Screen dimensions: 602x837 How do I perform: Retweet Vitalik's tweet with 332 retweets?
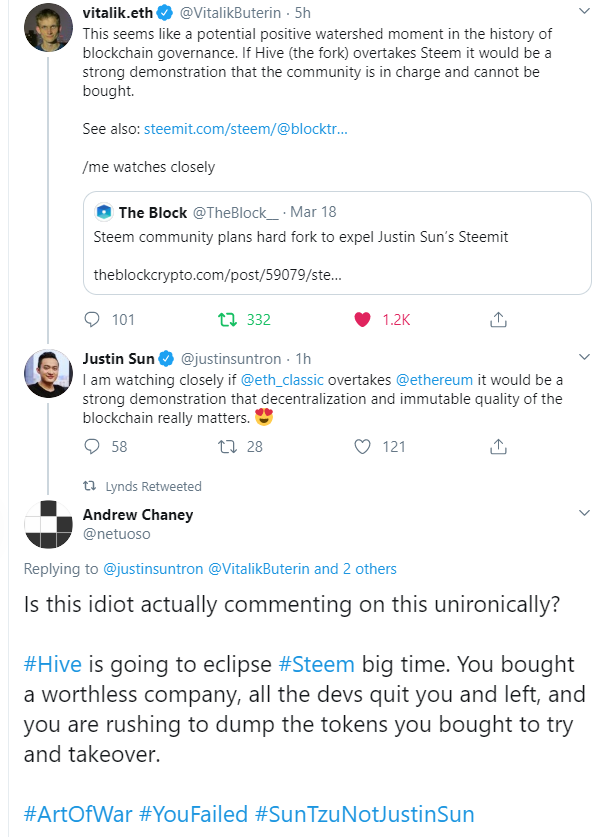coord(227,320)
